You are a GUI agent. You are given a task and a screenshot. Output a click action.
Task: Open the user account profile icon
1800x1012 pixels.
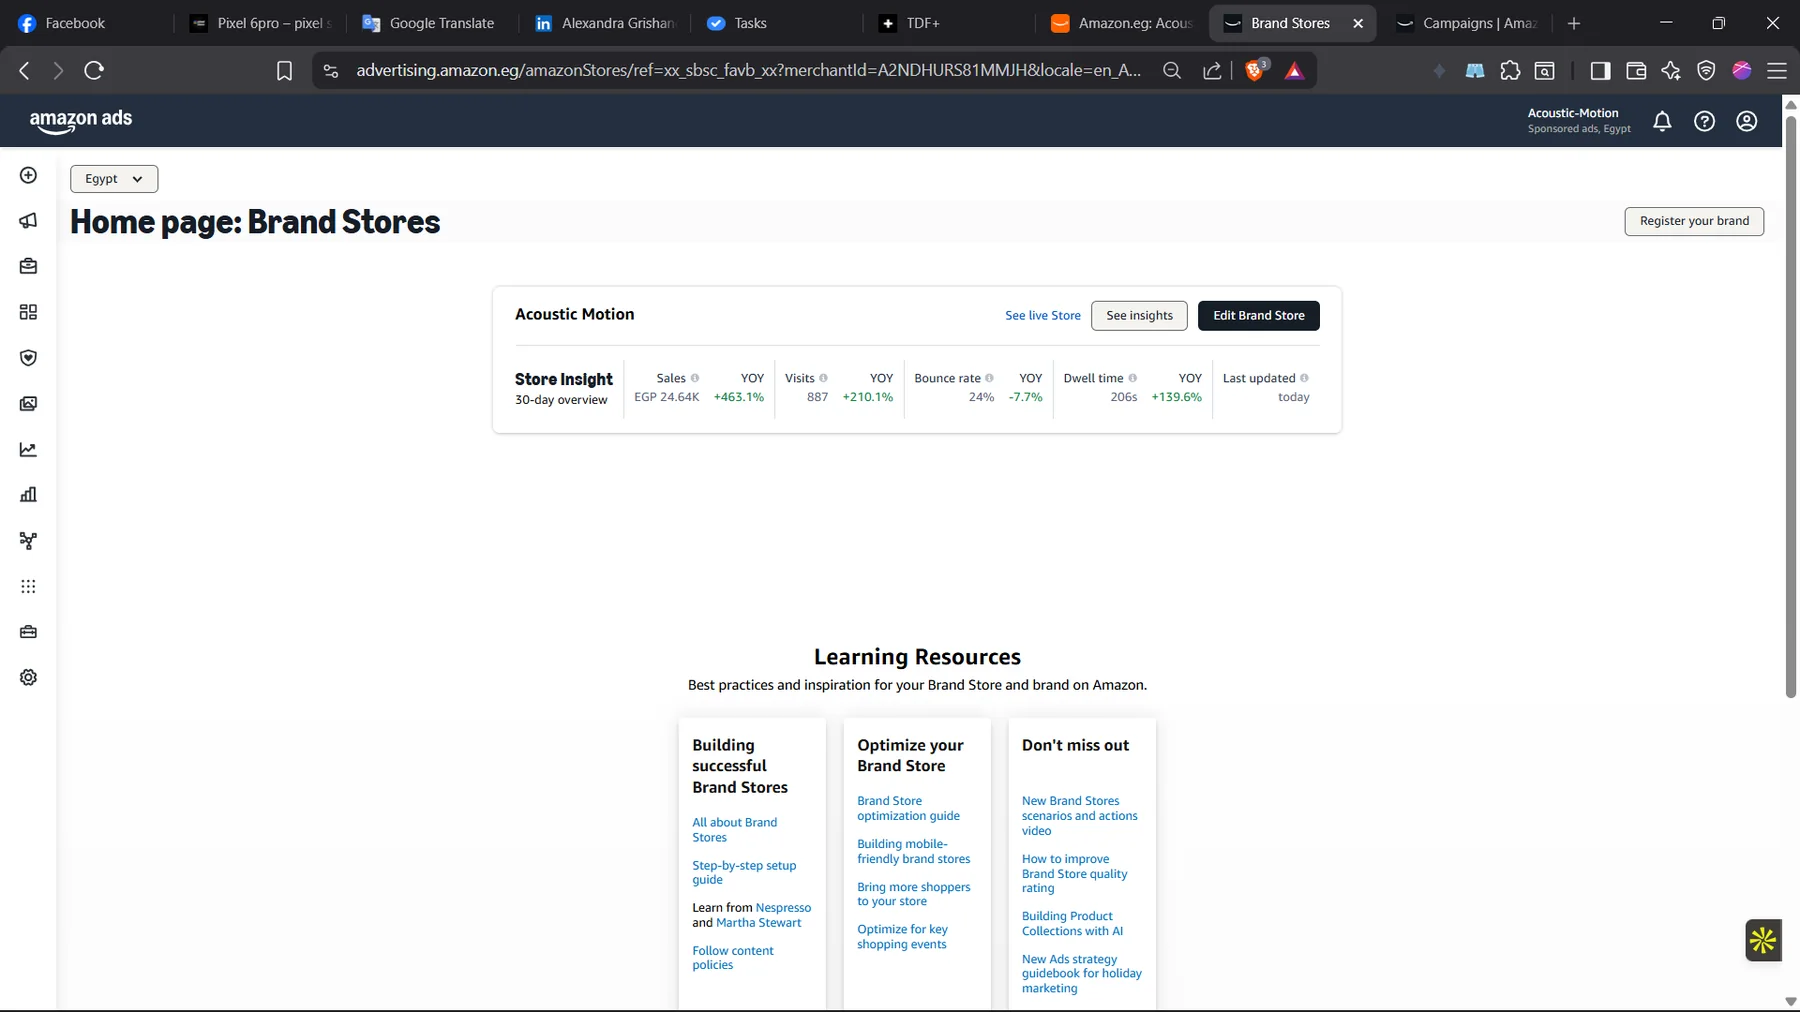(1746, 121)
